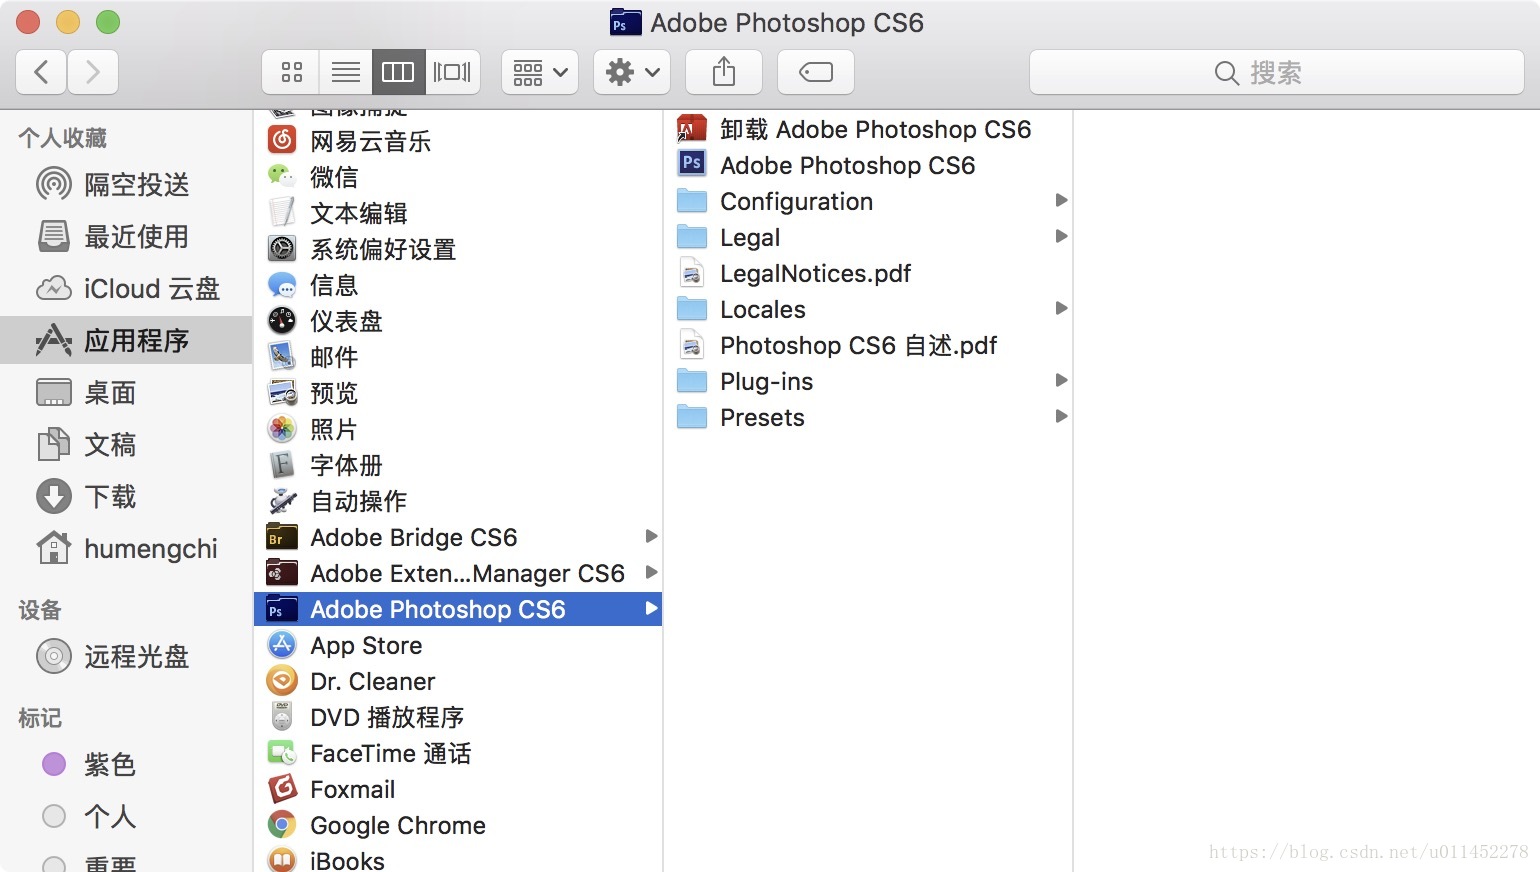Image resolution: width=1540 pixels, height=872 pixels.
Task: Select Adobe Exten...Manager CS6 folder
Action: [x=458, y=573]
